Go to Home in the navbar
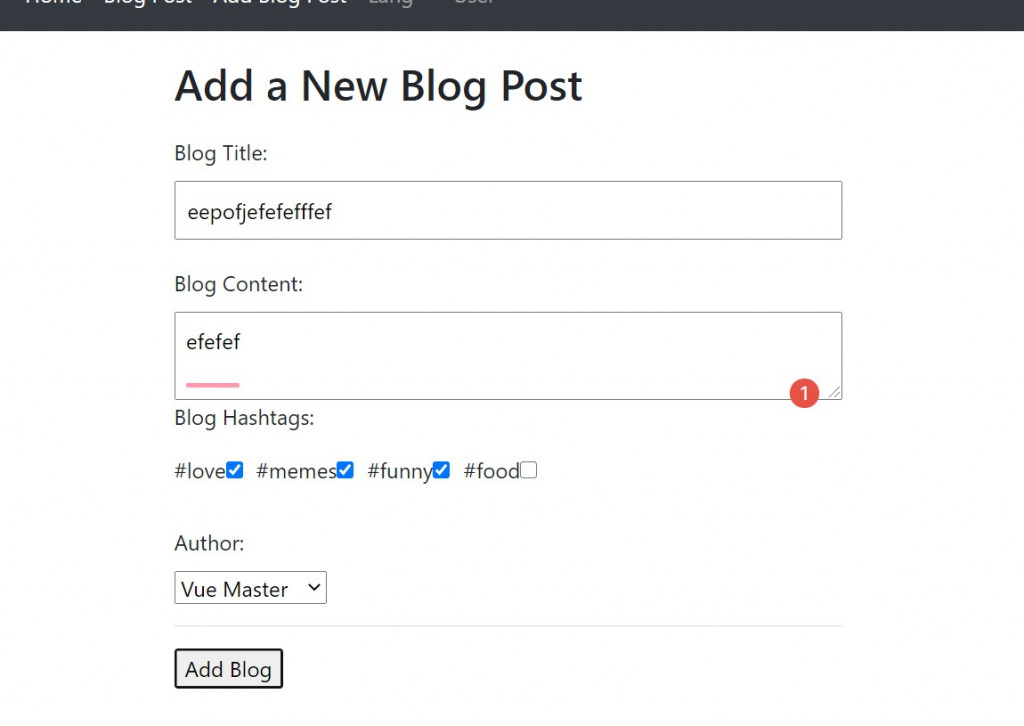 click(x=53, y=3)
